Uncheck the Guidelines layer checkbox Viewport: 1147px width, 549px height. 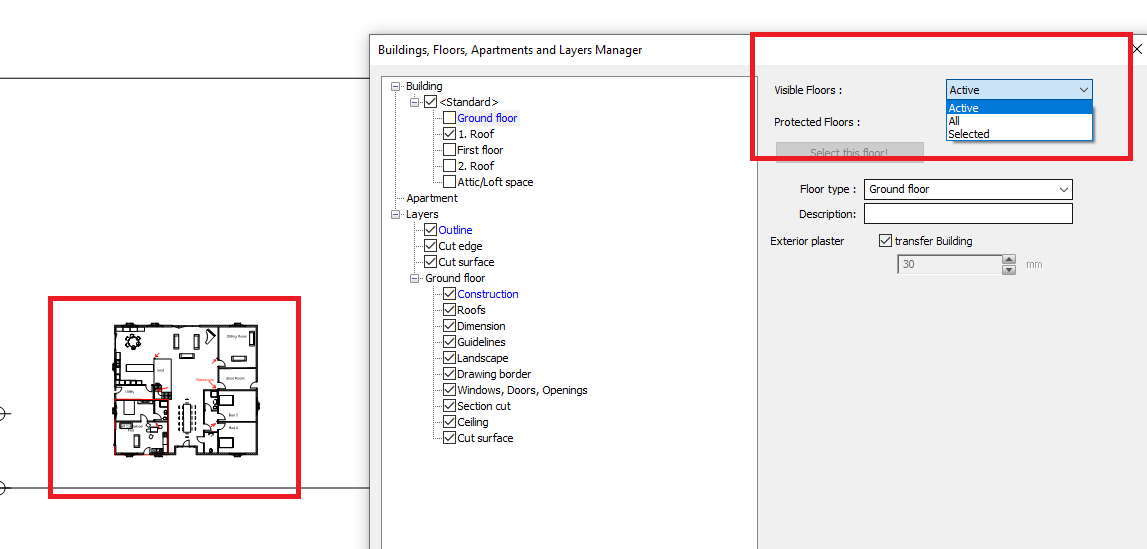coord(449,343)
